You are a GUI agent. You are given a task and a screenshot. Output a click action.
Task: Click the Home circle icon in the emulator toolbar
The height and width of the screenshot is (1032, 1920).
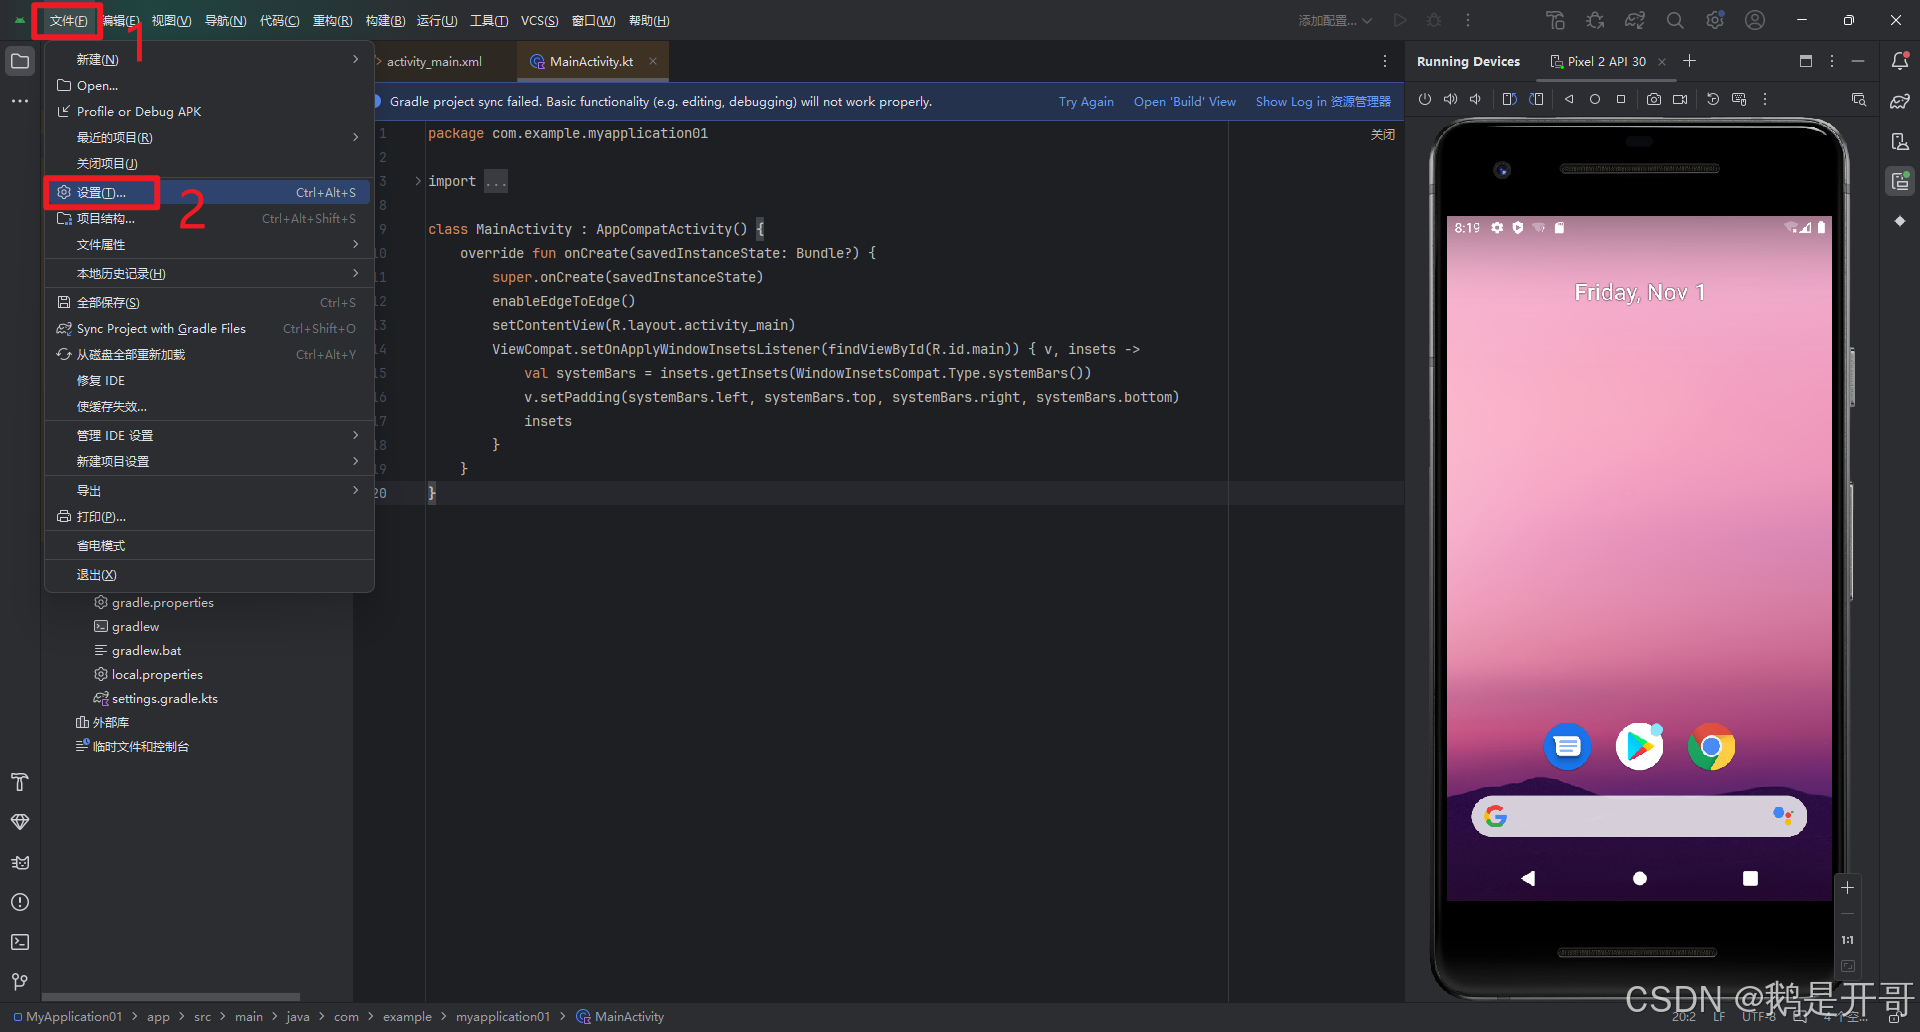[1595, 99]
